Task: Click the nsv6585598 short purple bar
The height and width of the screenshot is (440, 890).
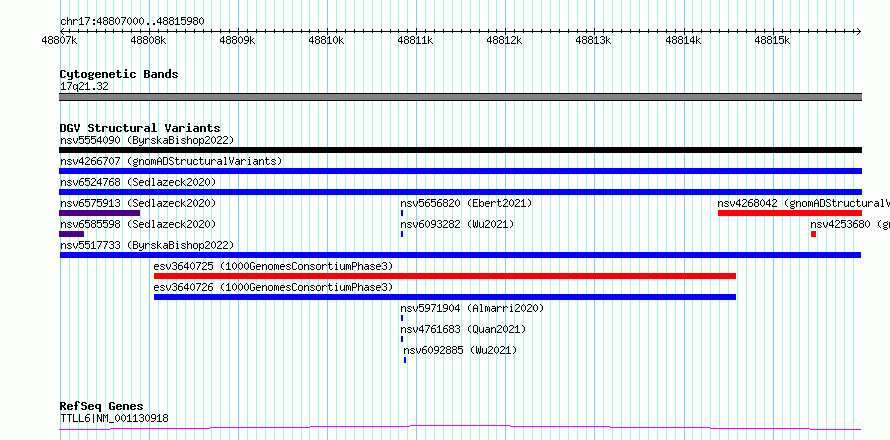Action: click(x=72, y=234)
